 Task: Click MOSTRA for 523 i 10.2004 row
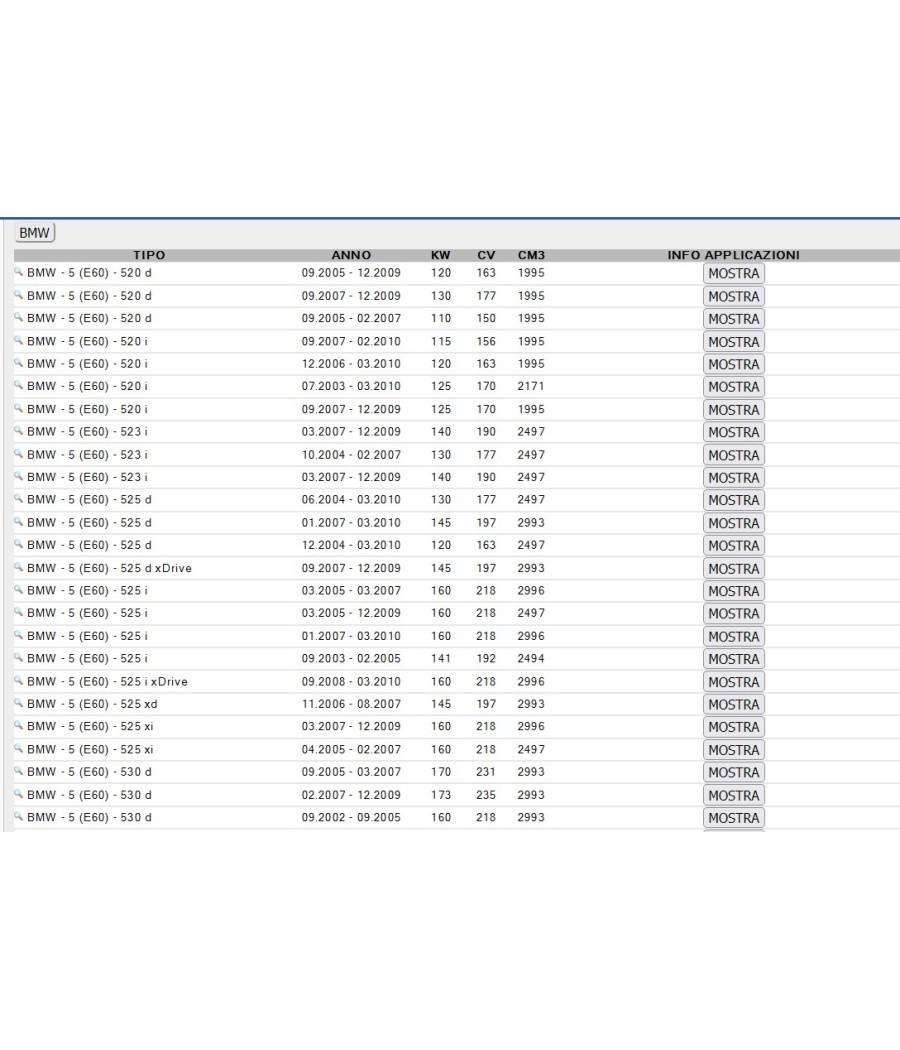click(733, 455)
